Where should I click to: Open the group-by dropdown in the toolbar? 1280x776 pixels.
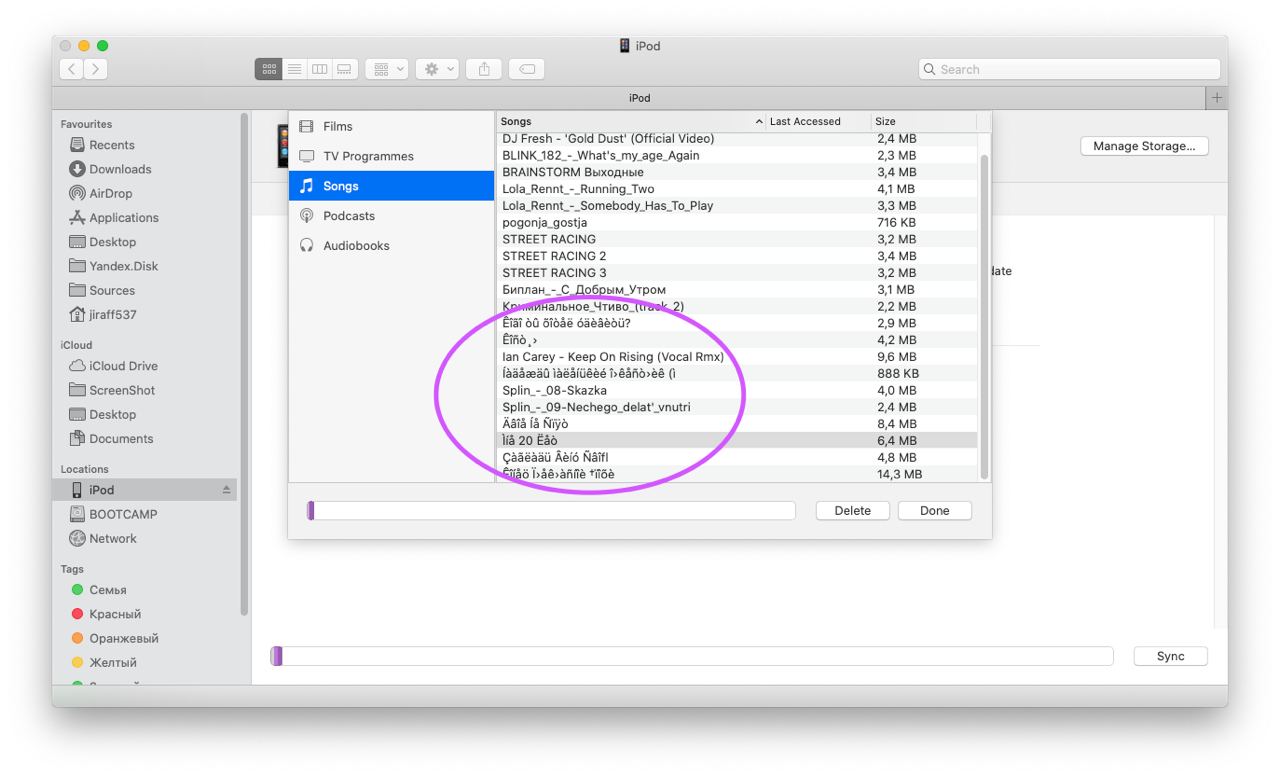coord(387,69)
